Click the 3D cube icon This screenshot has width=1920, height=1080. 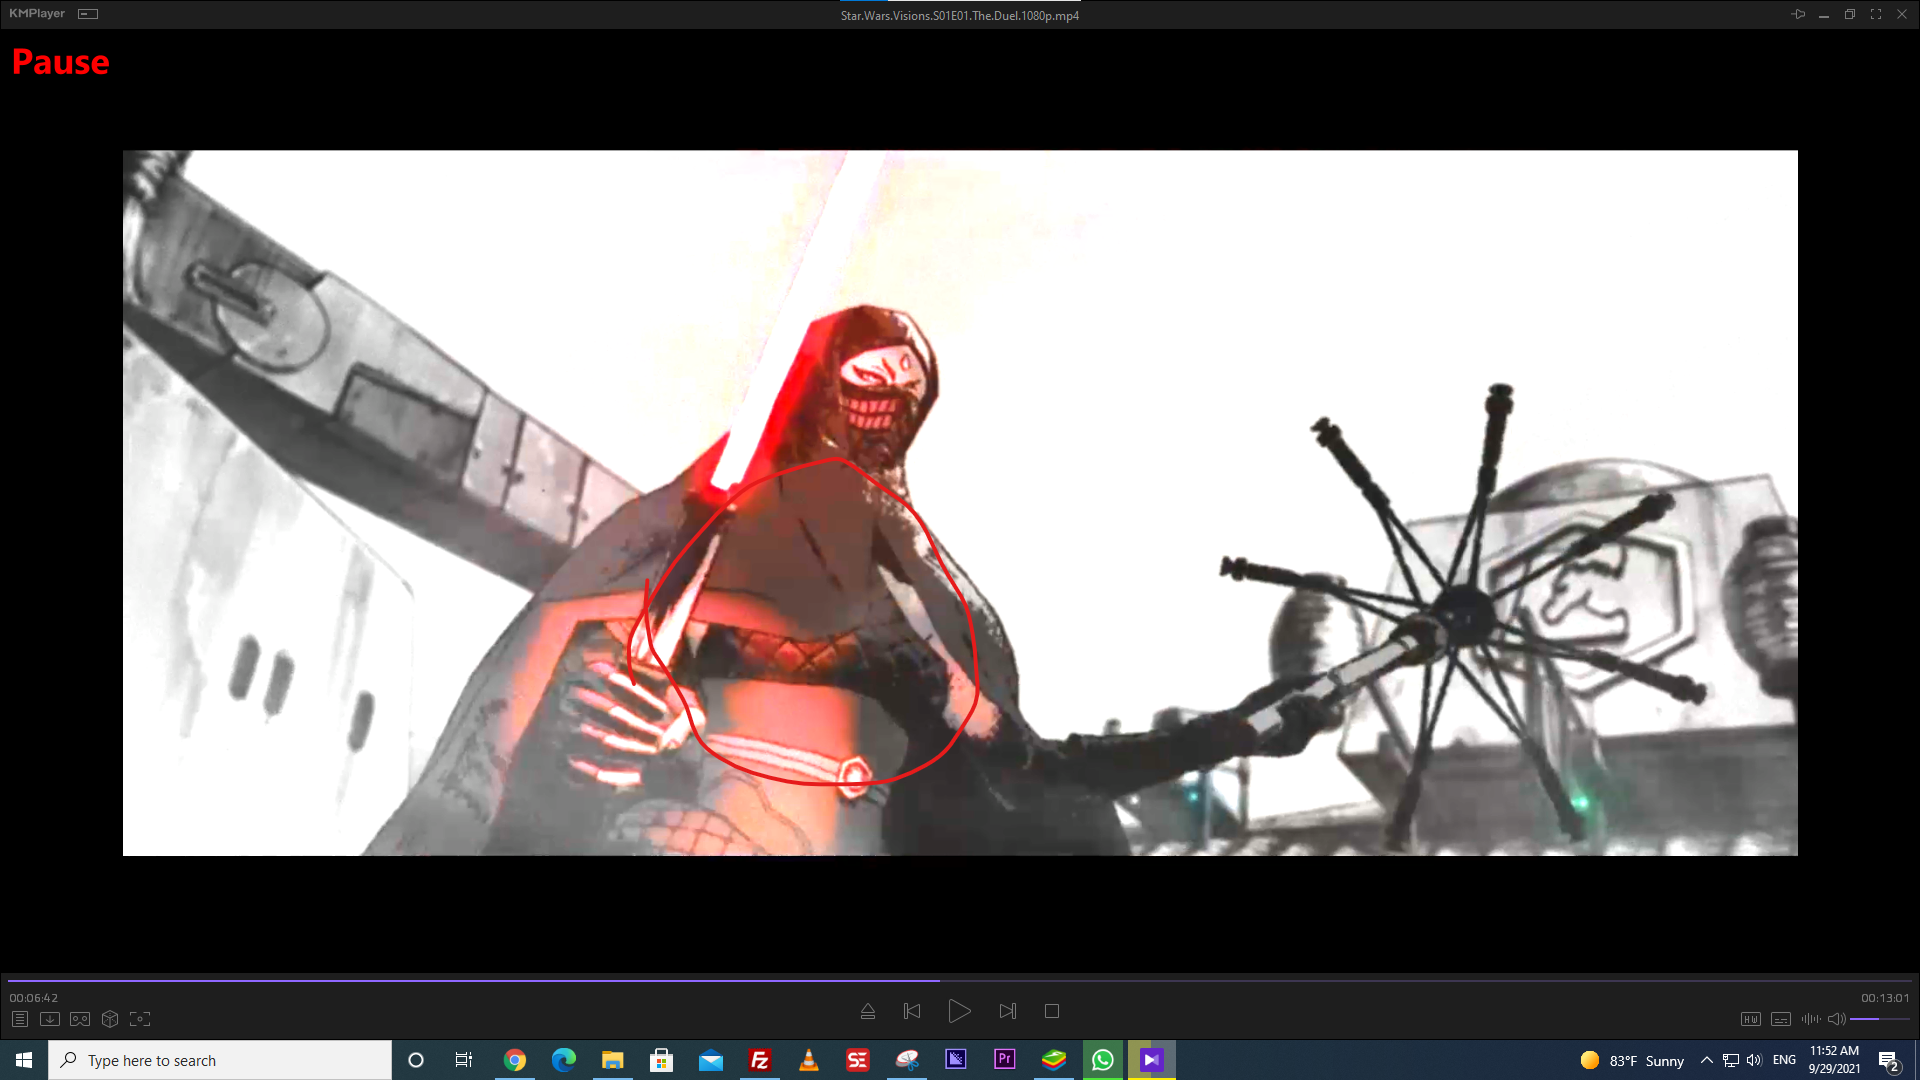pyautogui.click(x=110, y=1019)
